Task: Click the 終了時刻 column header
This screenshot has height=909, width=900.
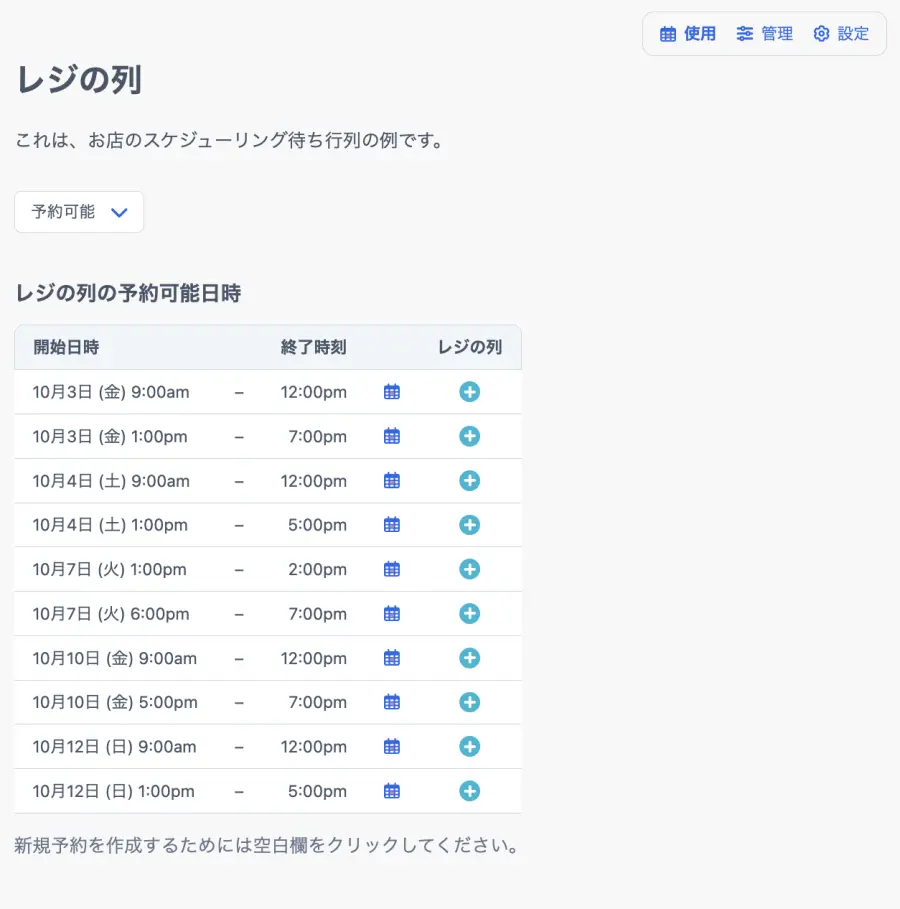Action: coord(313,347)
